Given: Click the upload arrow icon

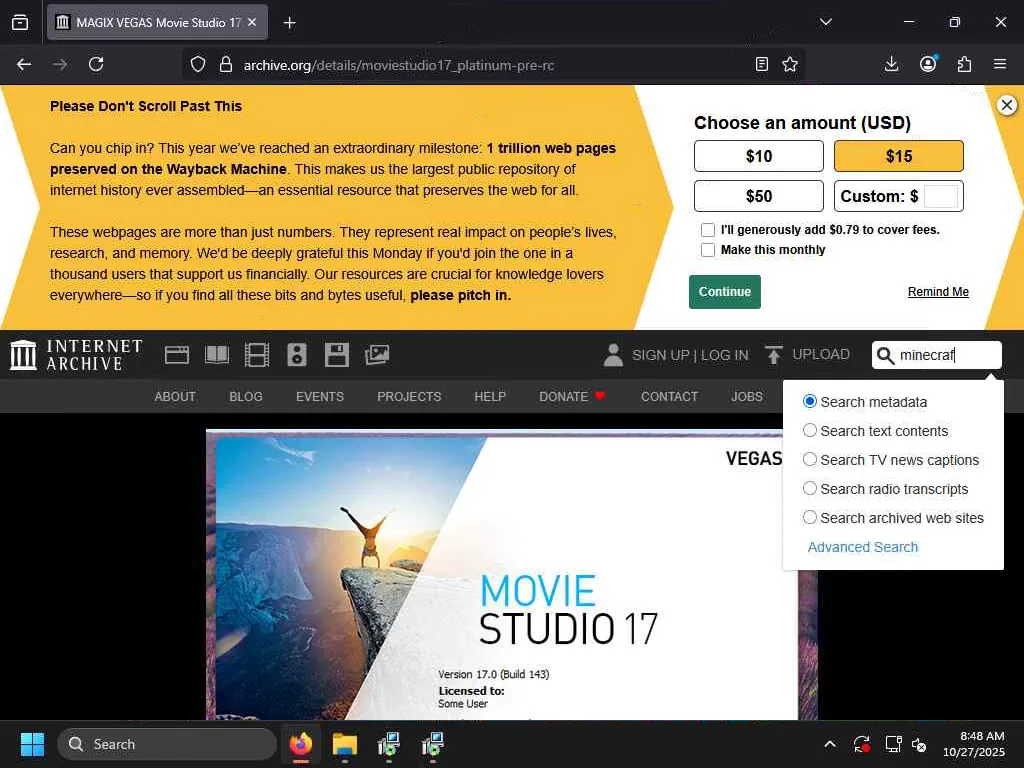Looking at the screenshot, I should tap(773, 355).
